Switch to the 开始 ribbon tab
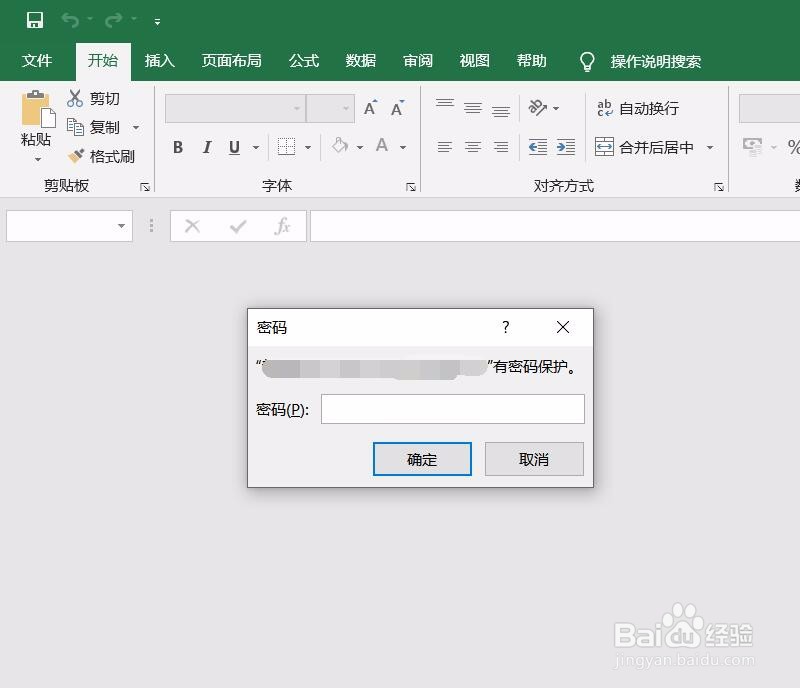Image resolution: width=800 pixels, height=688 pixels. pos(103,61)
